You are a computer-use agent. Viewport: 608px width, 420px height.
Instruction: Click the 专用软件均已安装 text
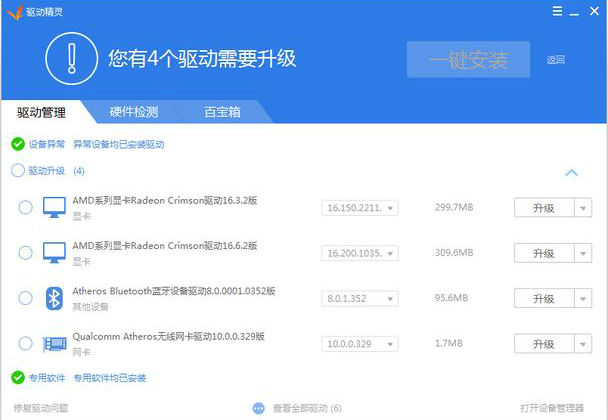click(110, 377)
